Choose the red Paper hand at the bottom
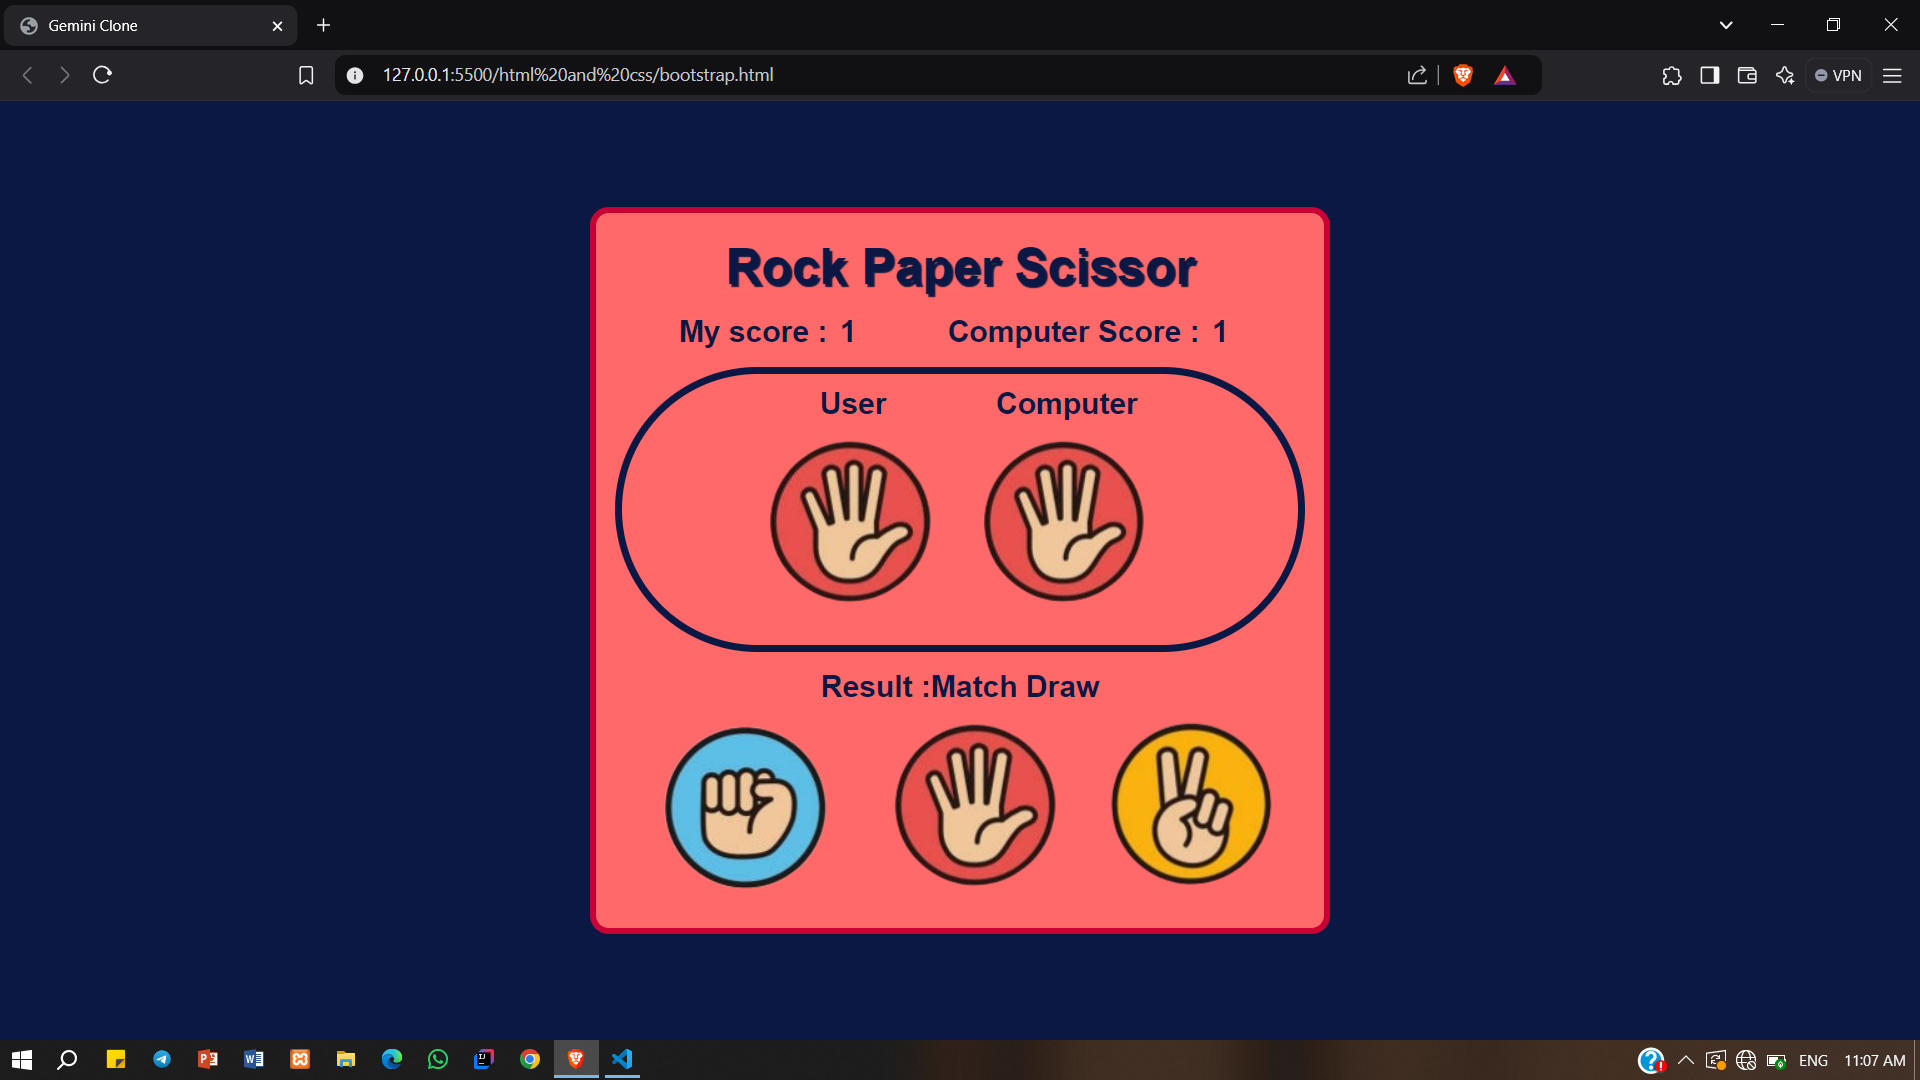The image size is (1920, 1080). (974, 805)
